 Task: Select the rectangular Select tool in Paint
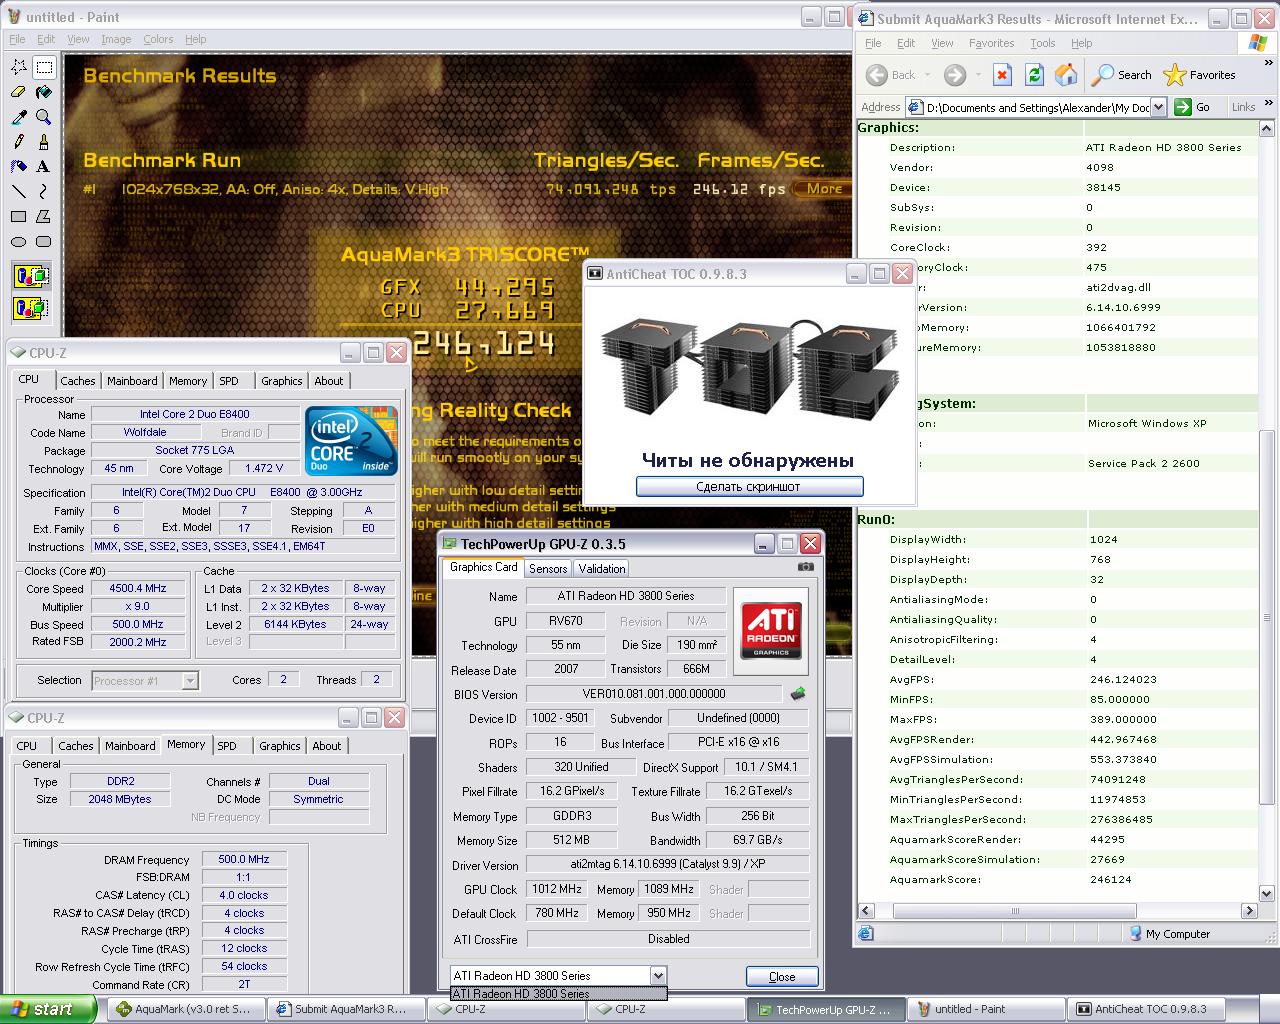coord(44,68)
